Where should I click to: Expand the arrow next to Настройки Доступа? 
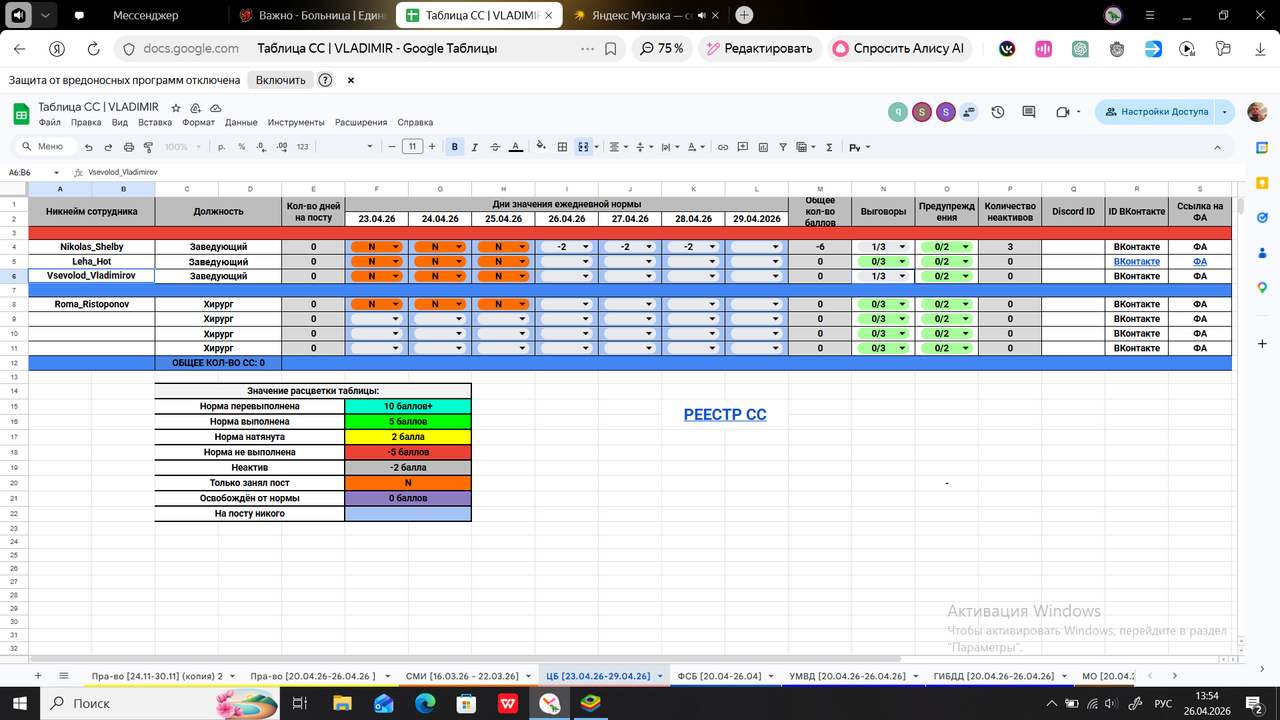click(x=1225, y=112)
